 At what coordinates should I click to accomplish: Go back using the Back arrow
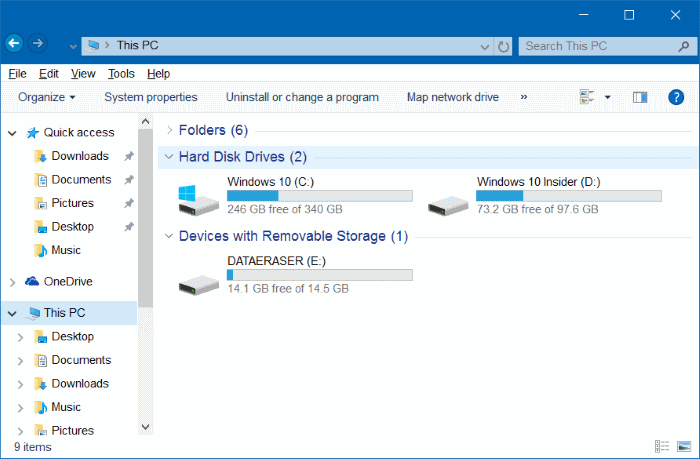pyautogui.click(x=14, y=43)
